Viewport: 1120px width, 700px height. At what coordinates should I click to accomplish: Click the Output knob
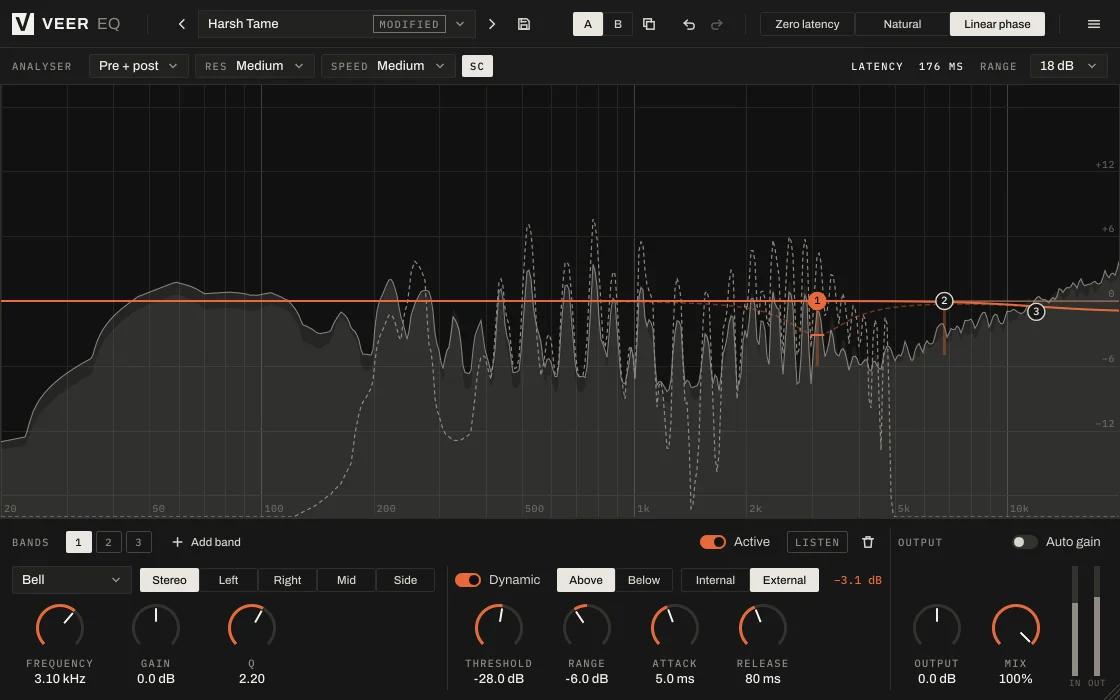tap(936, 627)
